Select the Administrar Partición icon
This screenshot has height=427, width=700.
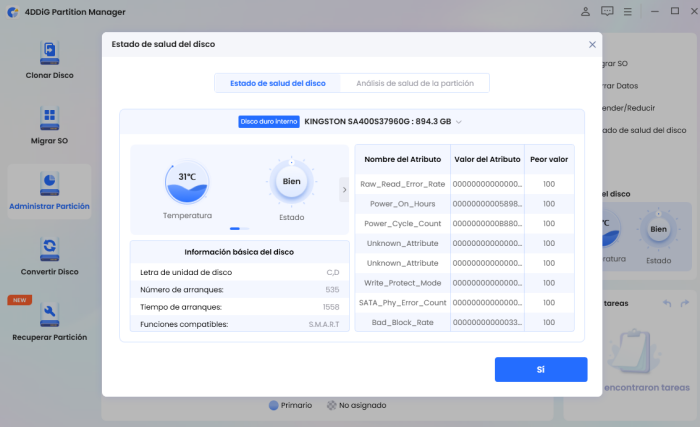tap(49, 183)
